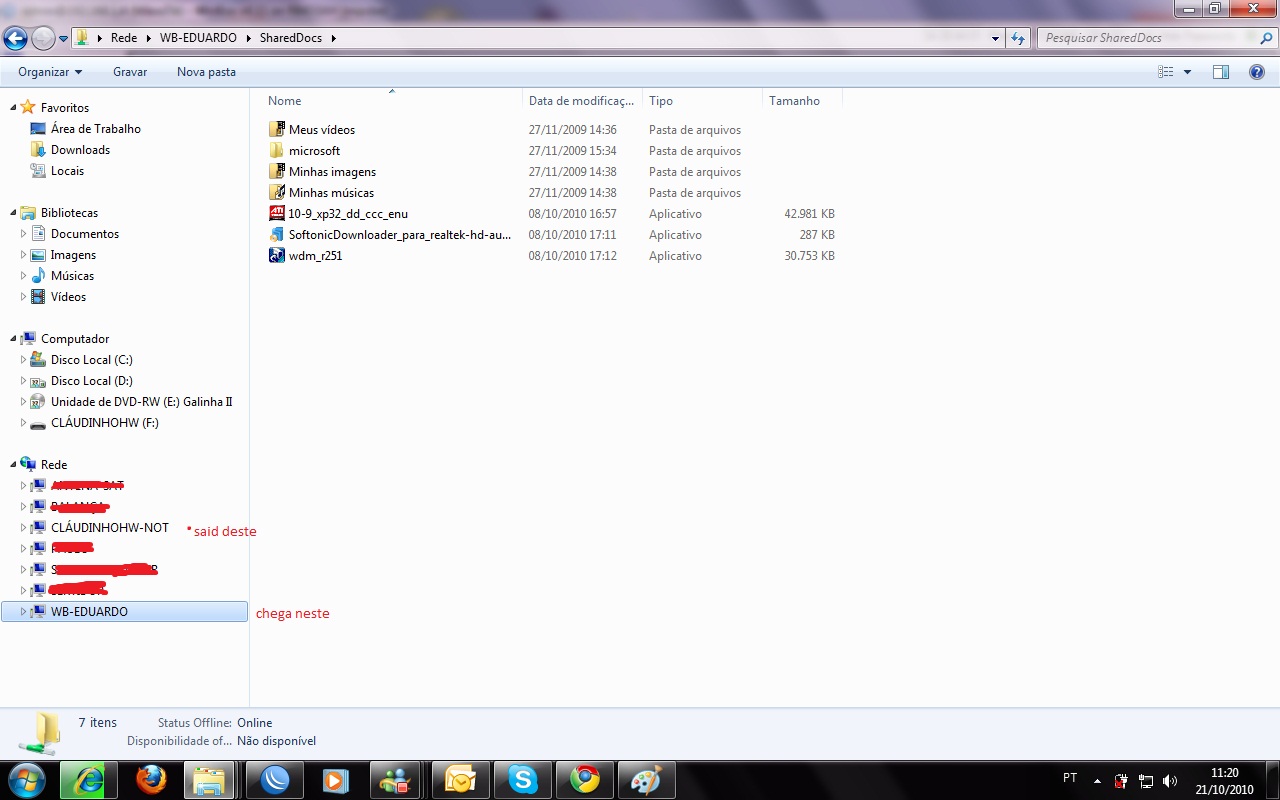Screen dimensions: 1280x800
Task: Expand the Imagens library
Action: (24, 255)
